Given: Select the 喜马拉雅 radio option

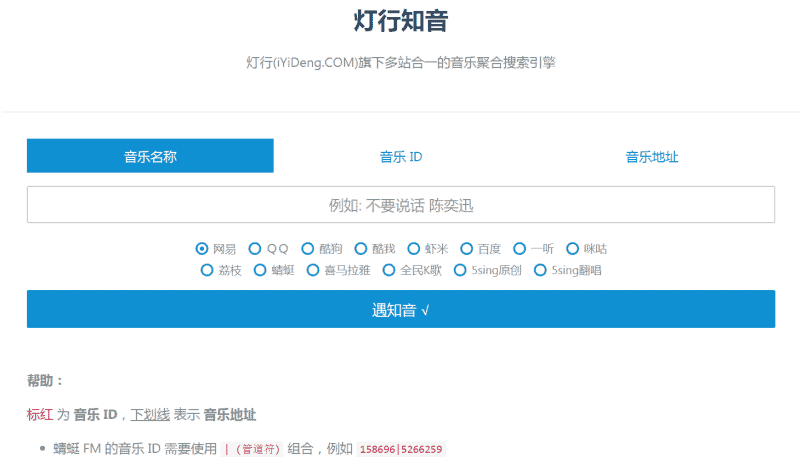Looking at the screenshot, I should click(313, 270).
